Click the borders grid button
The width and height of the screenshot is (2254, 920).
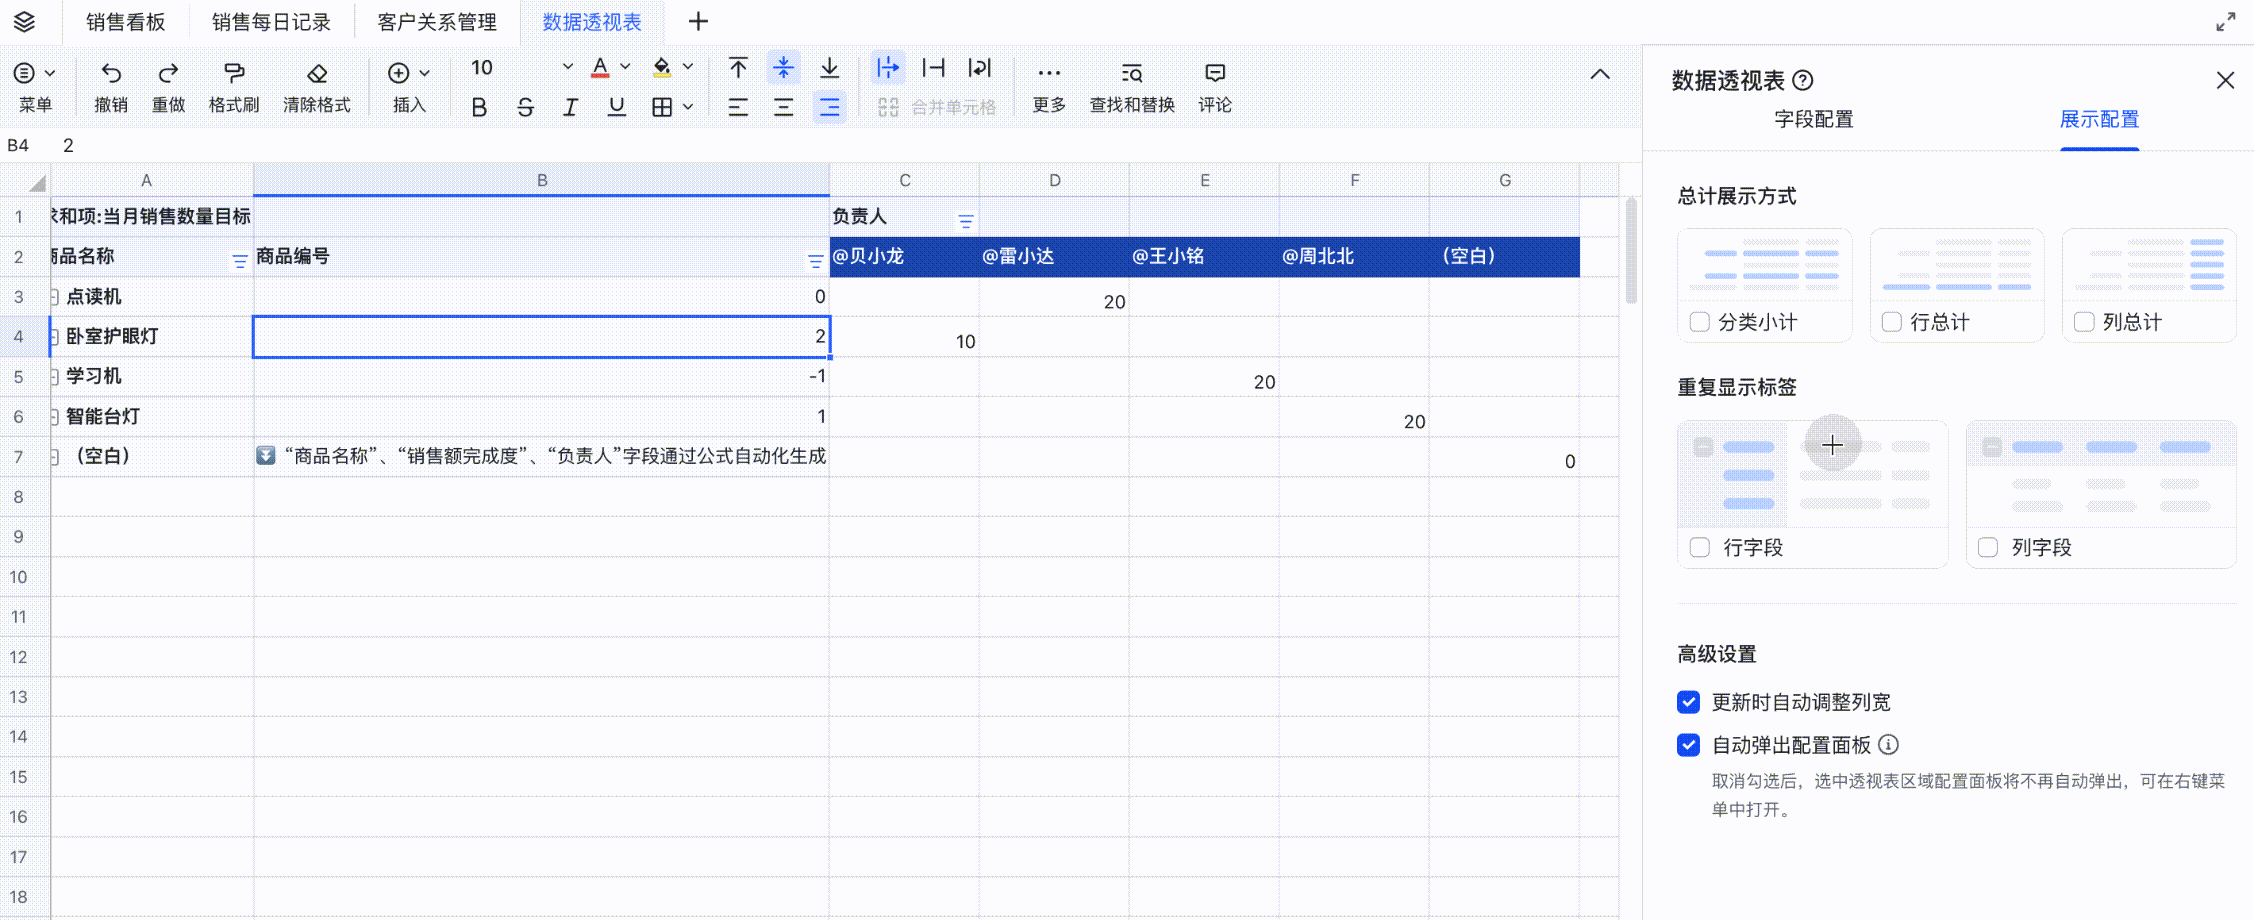662,107
